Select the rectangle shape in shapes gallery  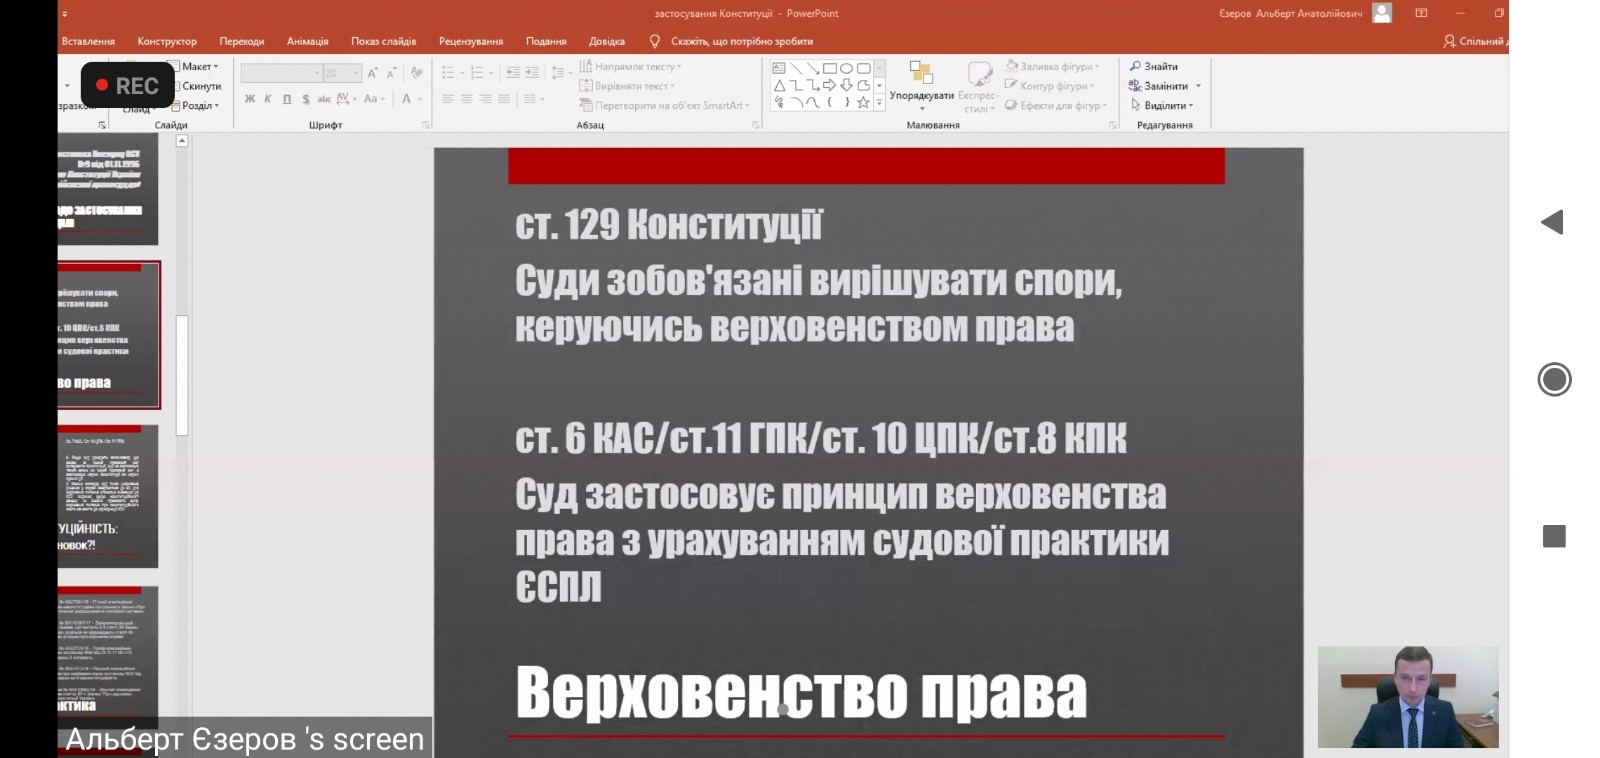tap(829, 69)
